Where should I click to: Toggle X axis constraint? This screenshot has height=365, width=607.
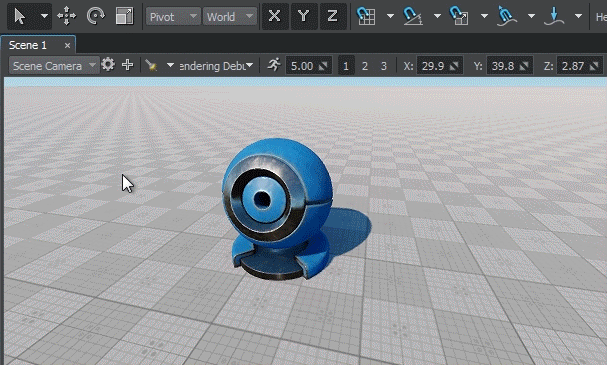pyautogui.click(x=274, y=16)
